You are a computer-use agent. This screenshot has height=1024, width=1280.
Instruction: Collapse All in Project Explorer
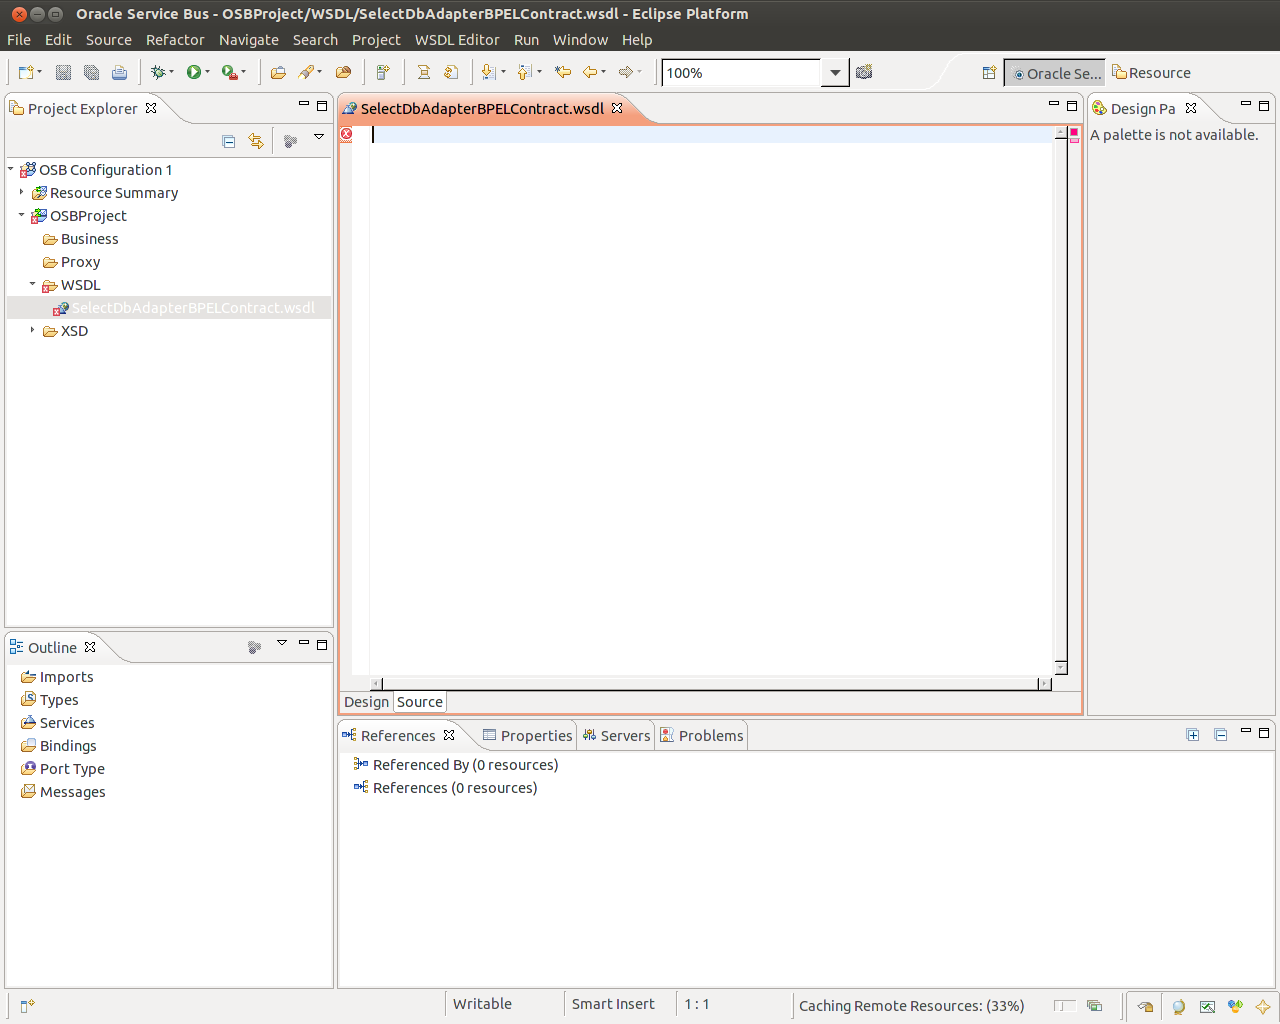(x=229, y=141)
